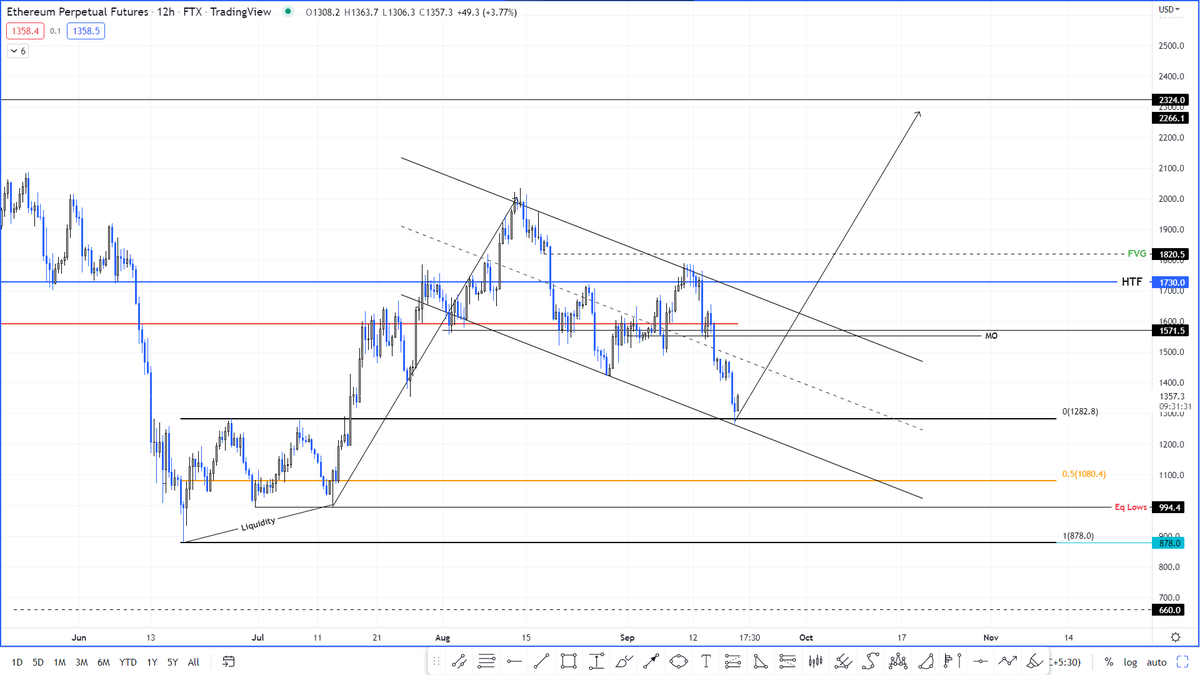This screenshot has width=1200, height=675.
Task: Click the 660.0 price axis label
Action: [1170, 609]
